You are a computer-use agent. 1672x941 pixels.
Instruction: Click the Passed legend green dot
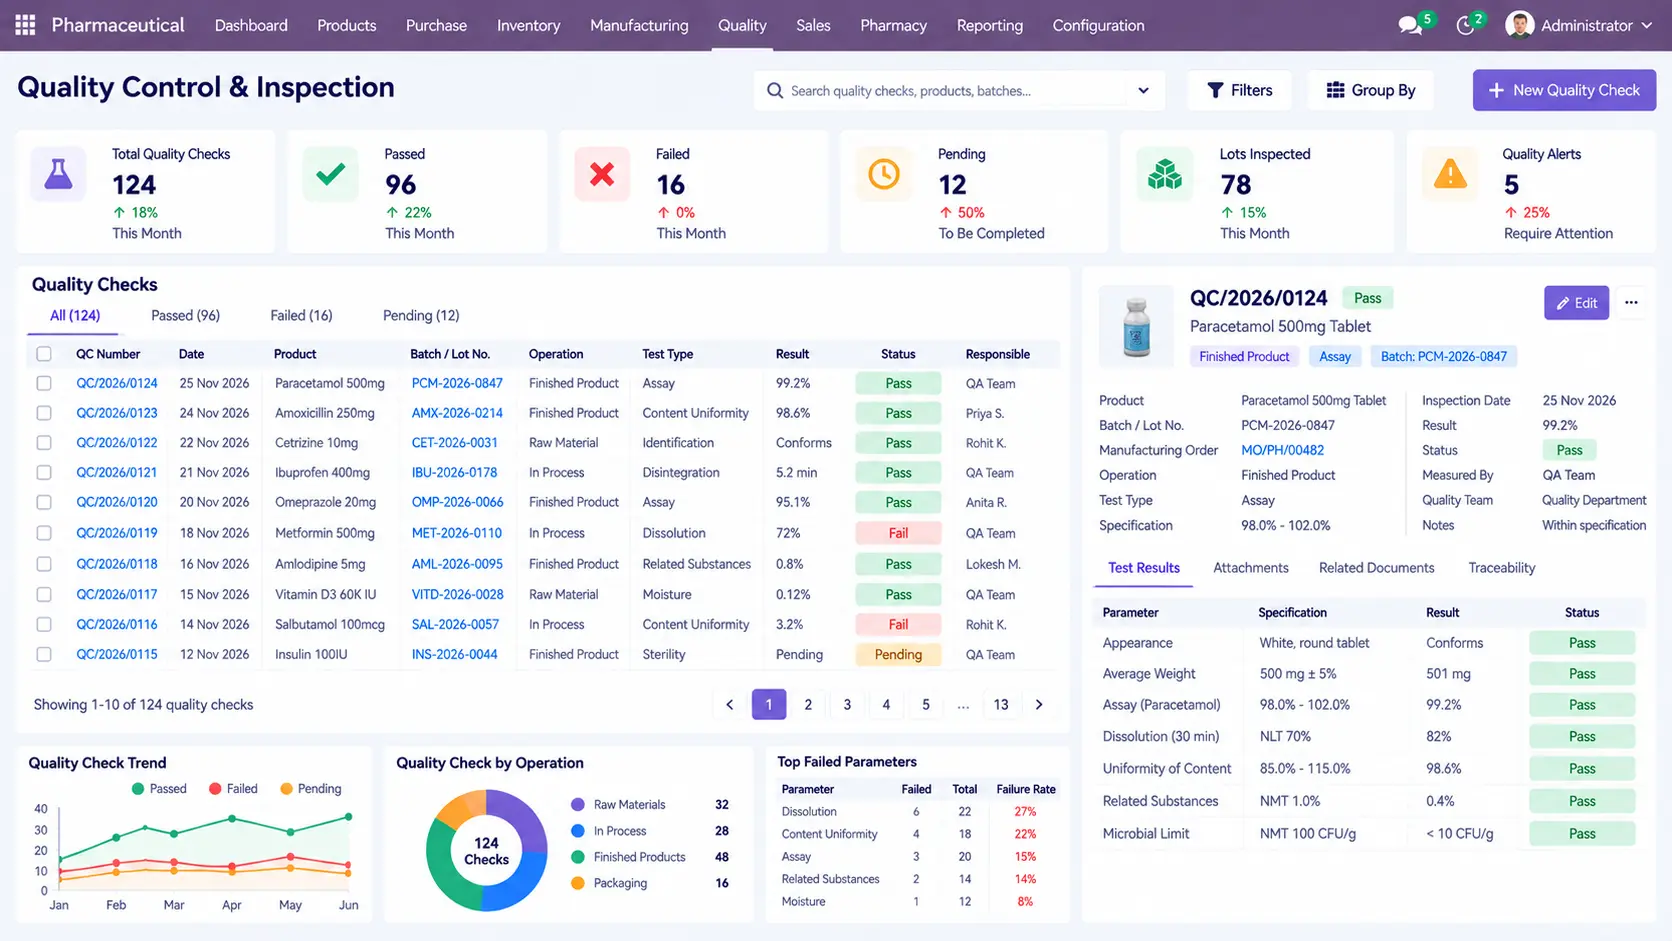click(x=138, y=789)
